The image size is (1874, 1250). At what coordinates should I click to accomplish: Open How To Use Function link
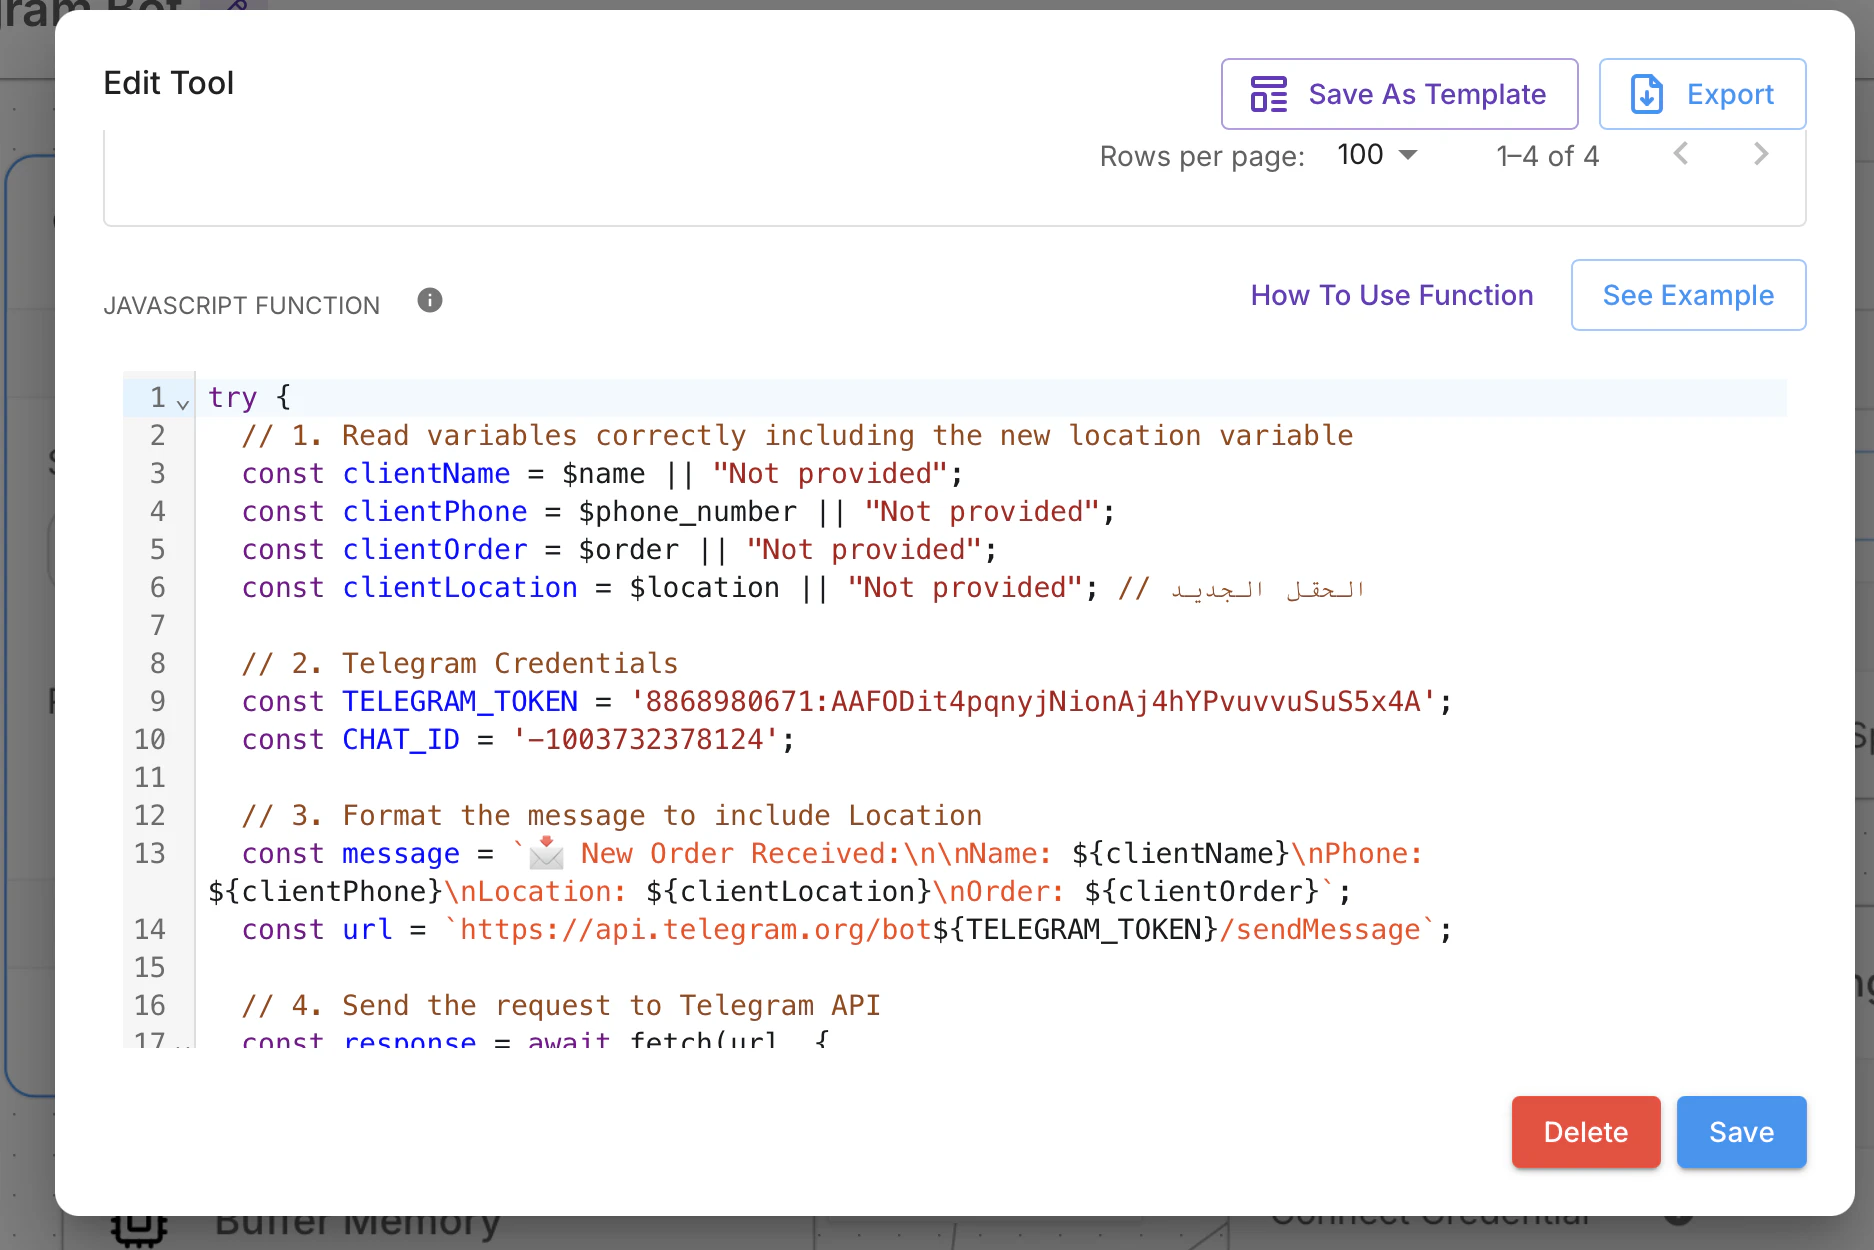tap(1391, 295)
